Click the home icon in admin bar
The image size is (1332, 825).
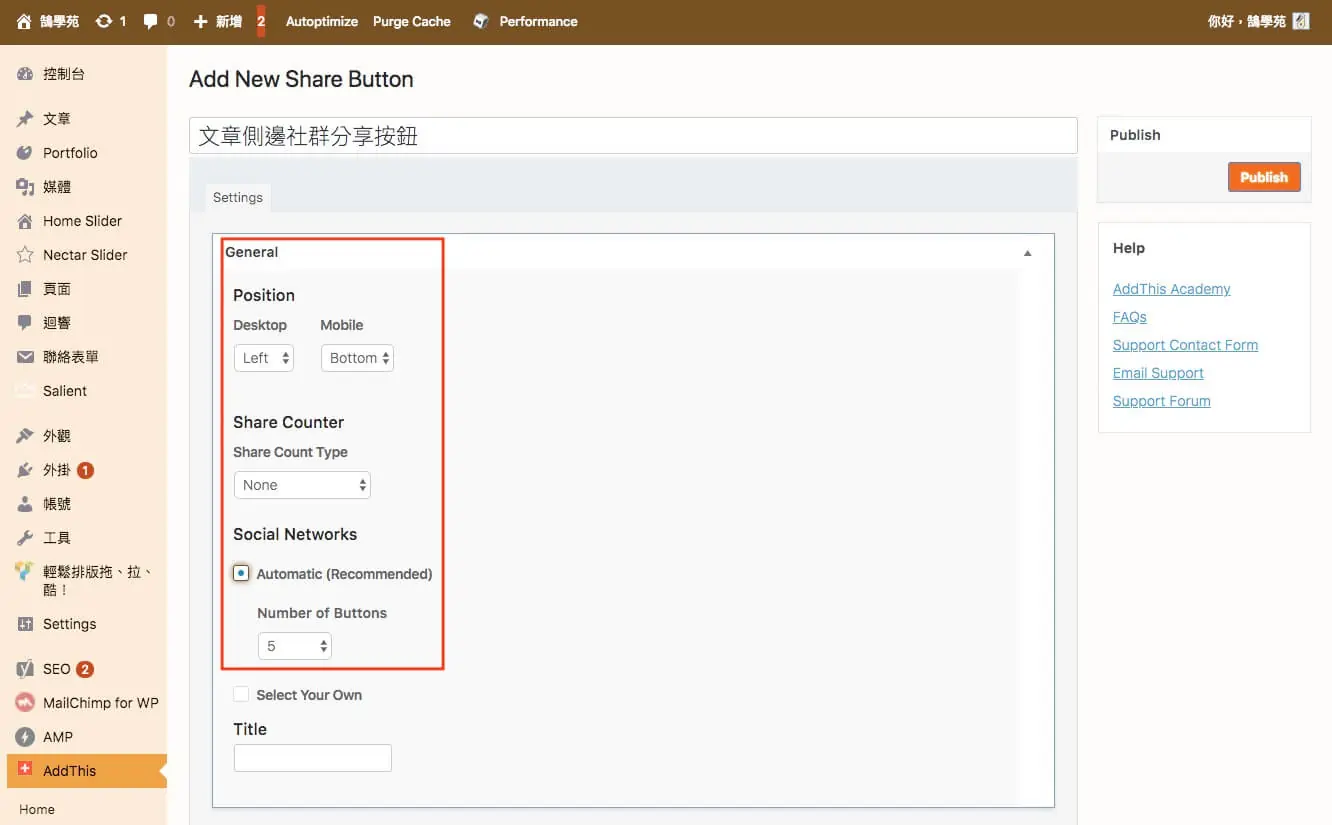25,21
